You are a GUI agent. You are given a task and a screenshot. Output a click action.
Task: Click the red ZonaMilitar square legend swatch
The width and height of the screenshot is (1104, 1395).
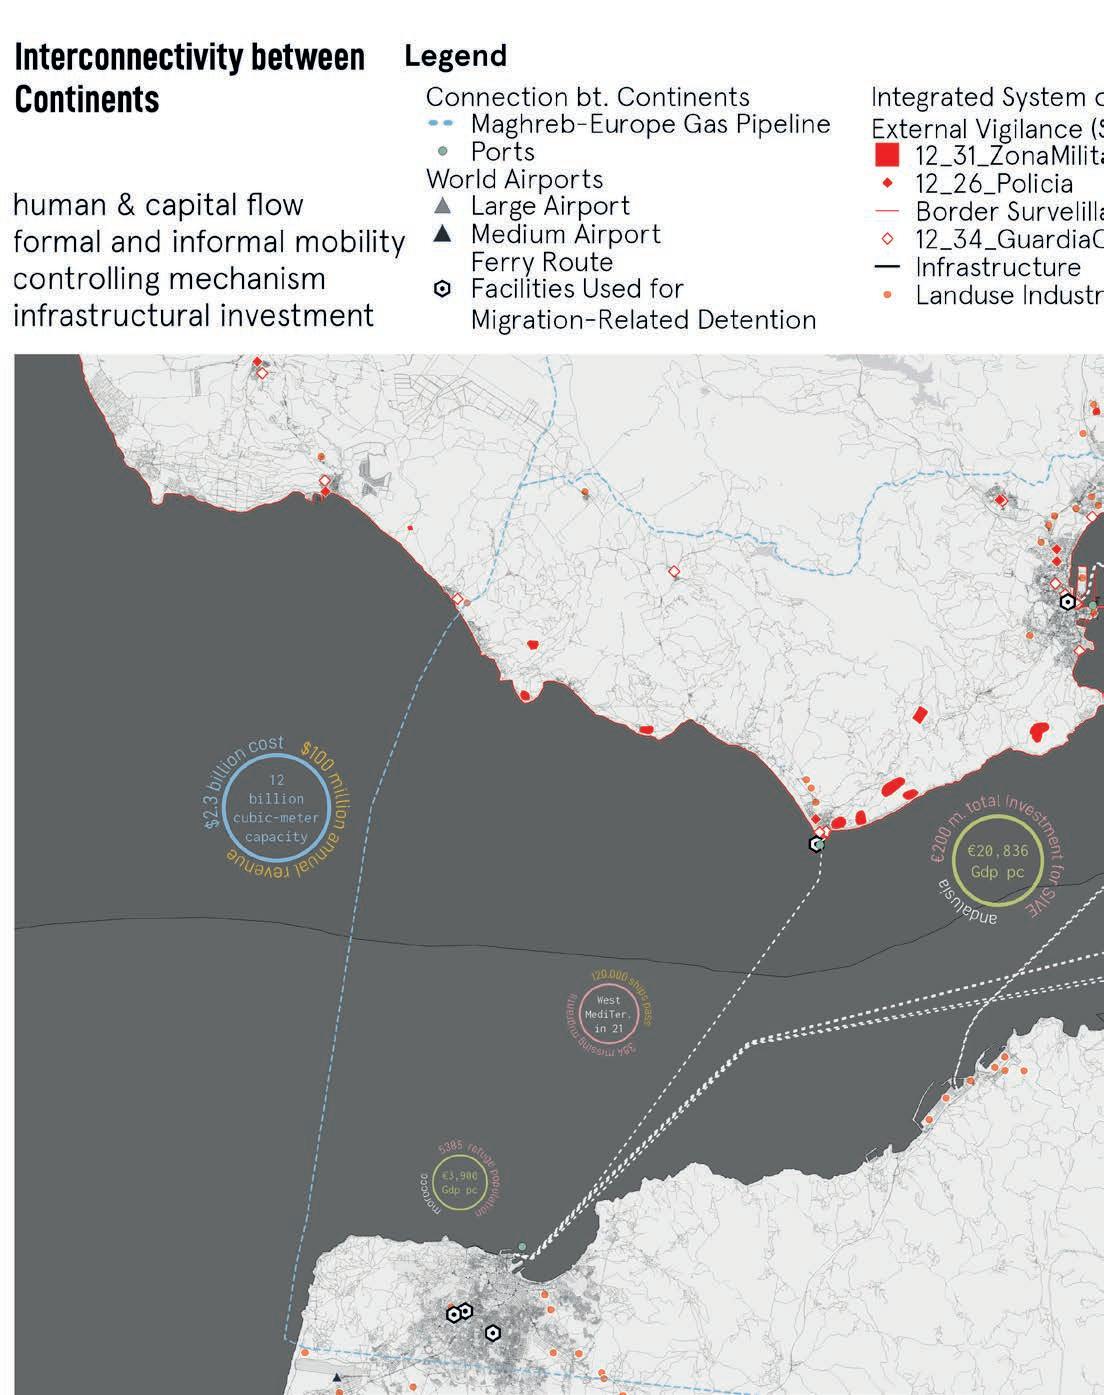click(x=887, y=155)
